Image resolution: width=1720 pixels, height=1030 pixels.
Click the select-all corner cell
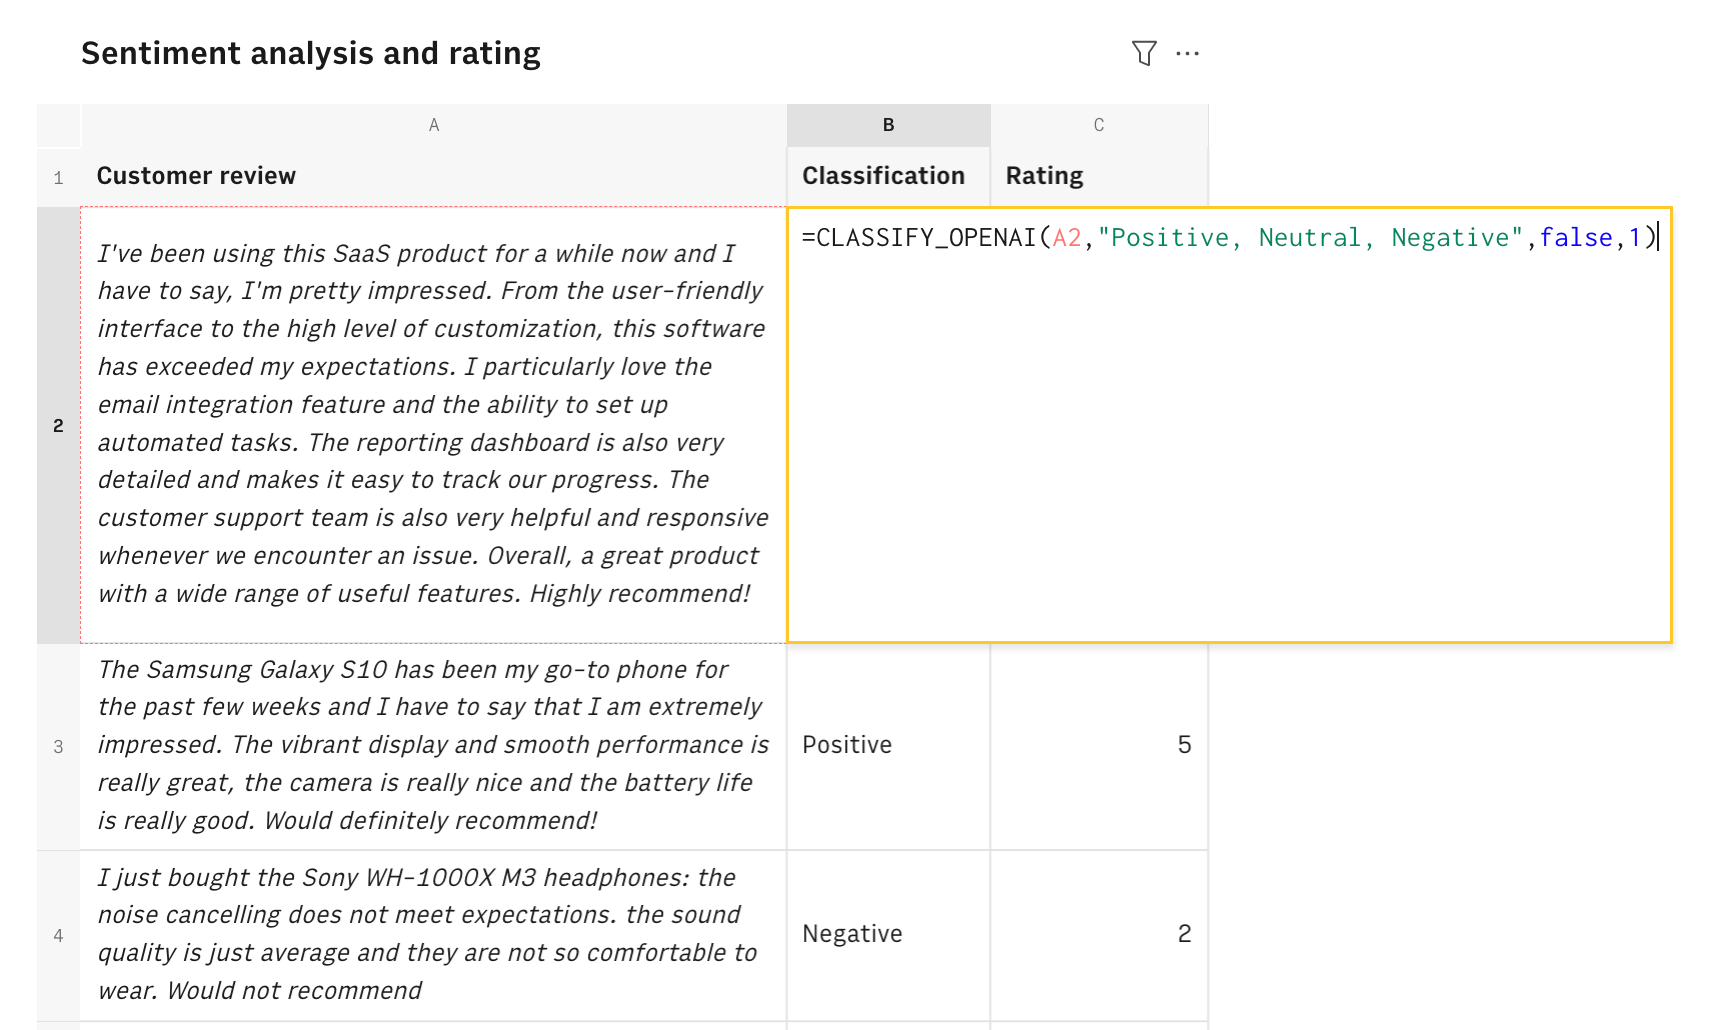pos(58,125)
